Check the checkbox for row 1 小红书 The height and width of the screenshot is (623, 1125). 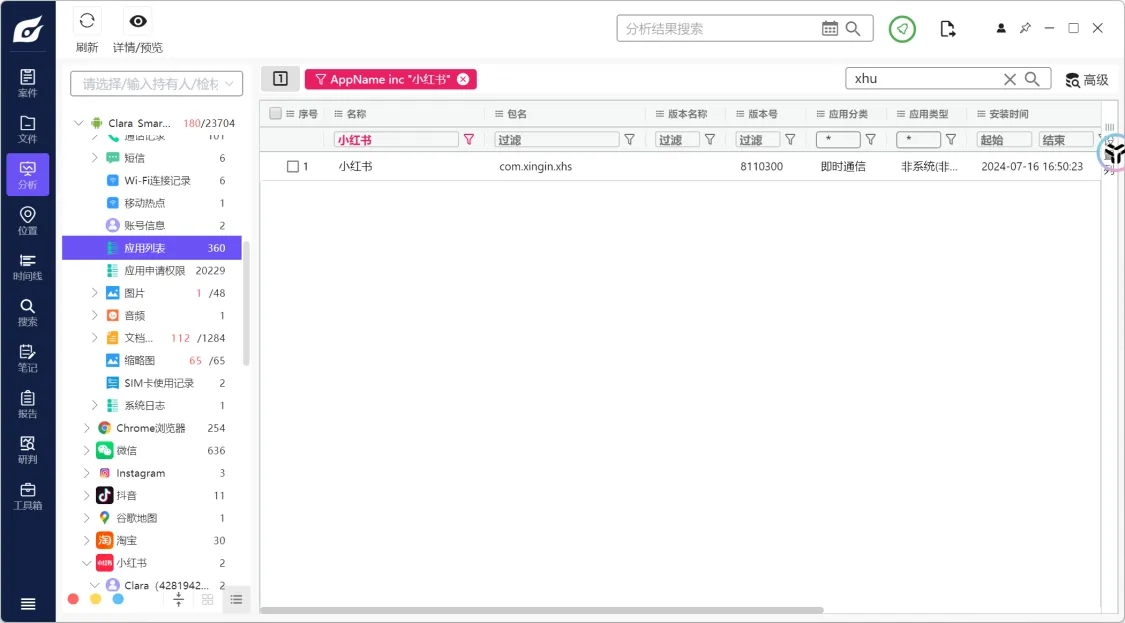(293, 167)
